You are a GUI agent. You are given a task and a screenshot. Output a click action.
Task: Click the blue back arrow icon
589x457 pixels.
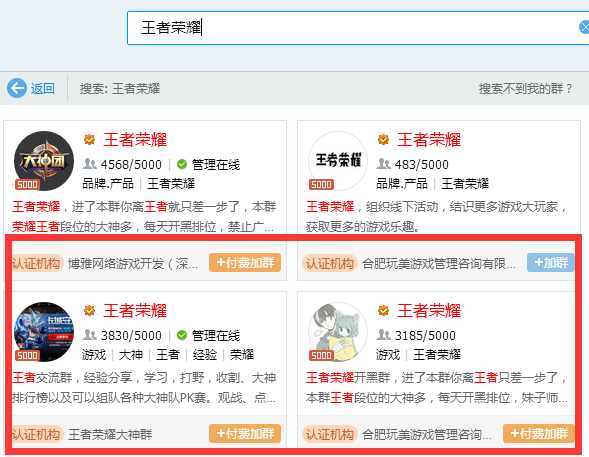[x=17, y=88]
